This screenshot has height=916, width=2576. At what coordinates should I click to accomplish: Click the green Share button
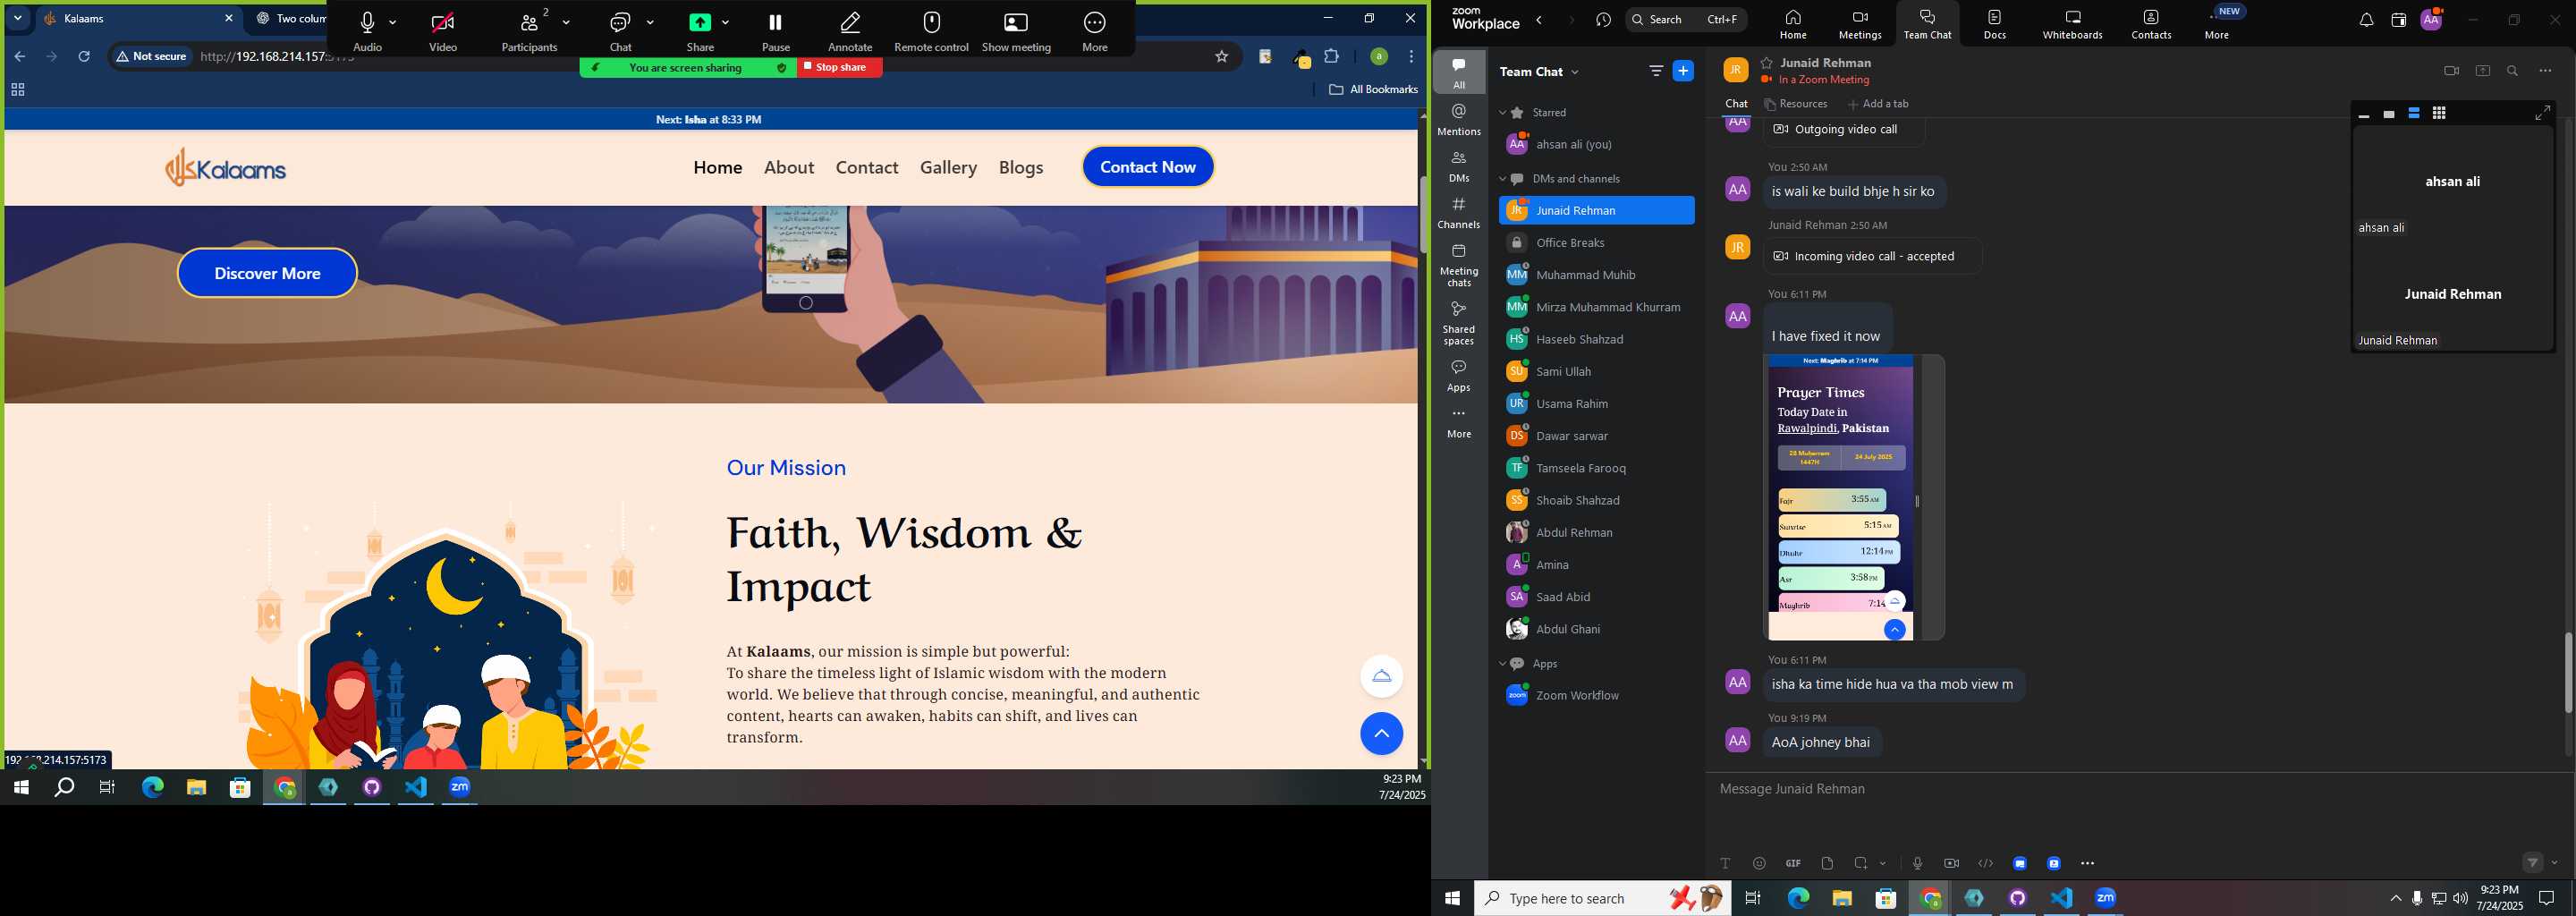[700, 29]
